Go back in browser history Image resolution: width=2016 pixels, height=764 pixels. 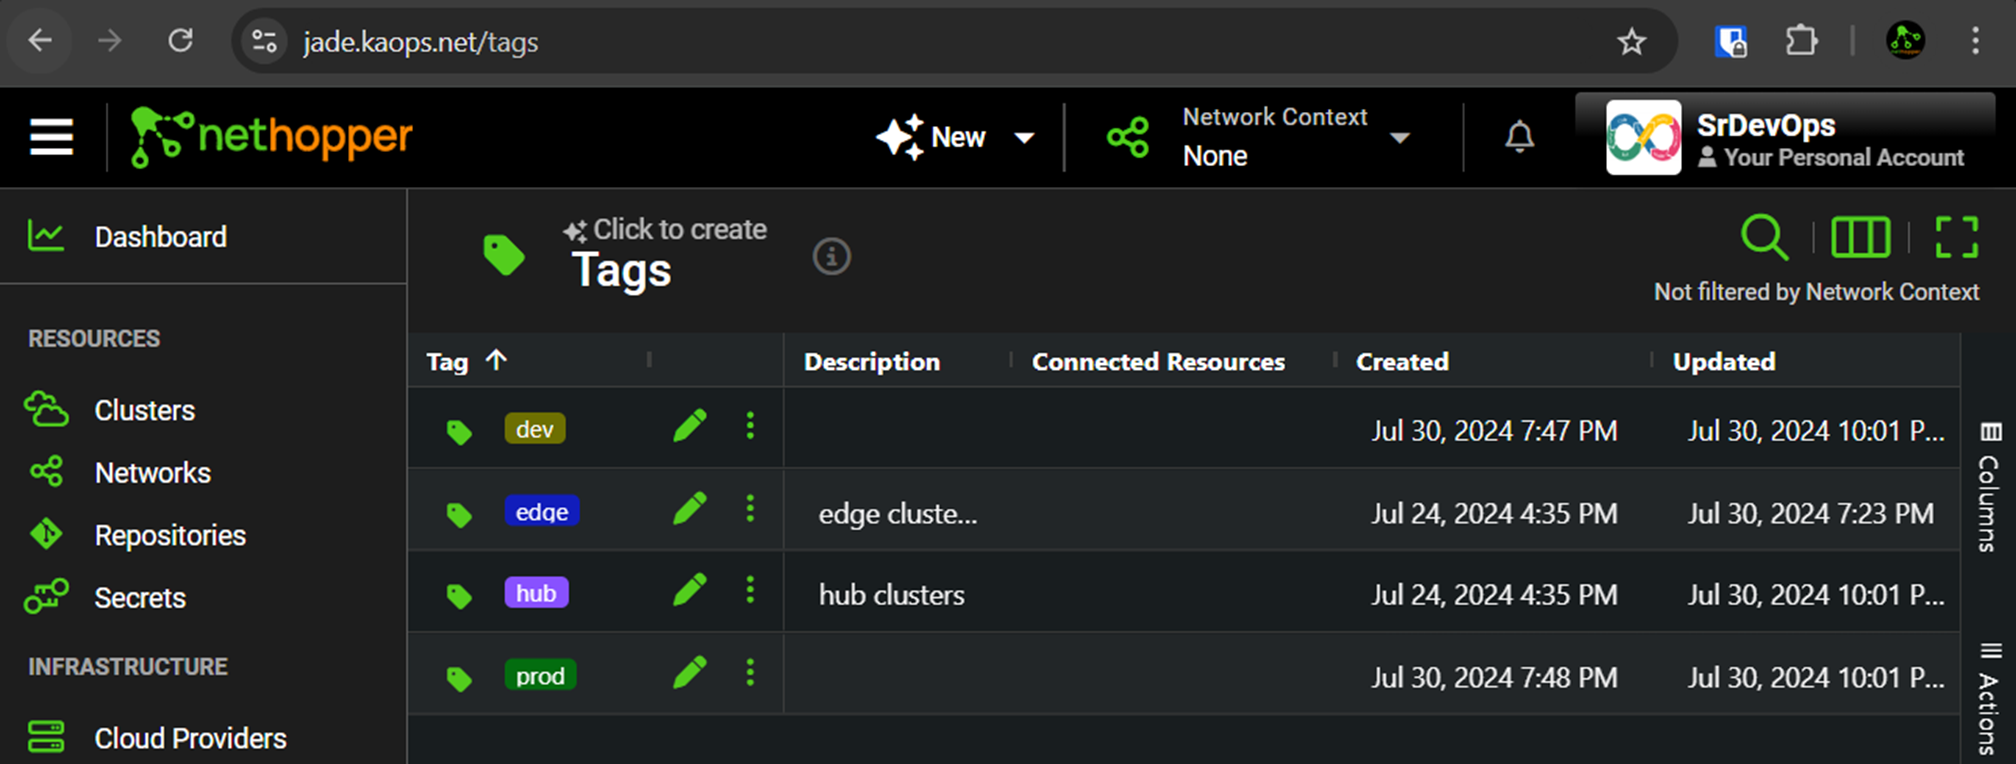[x=40, y=41]
